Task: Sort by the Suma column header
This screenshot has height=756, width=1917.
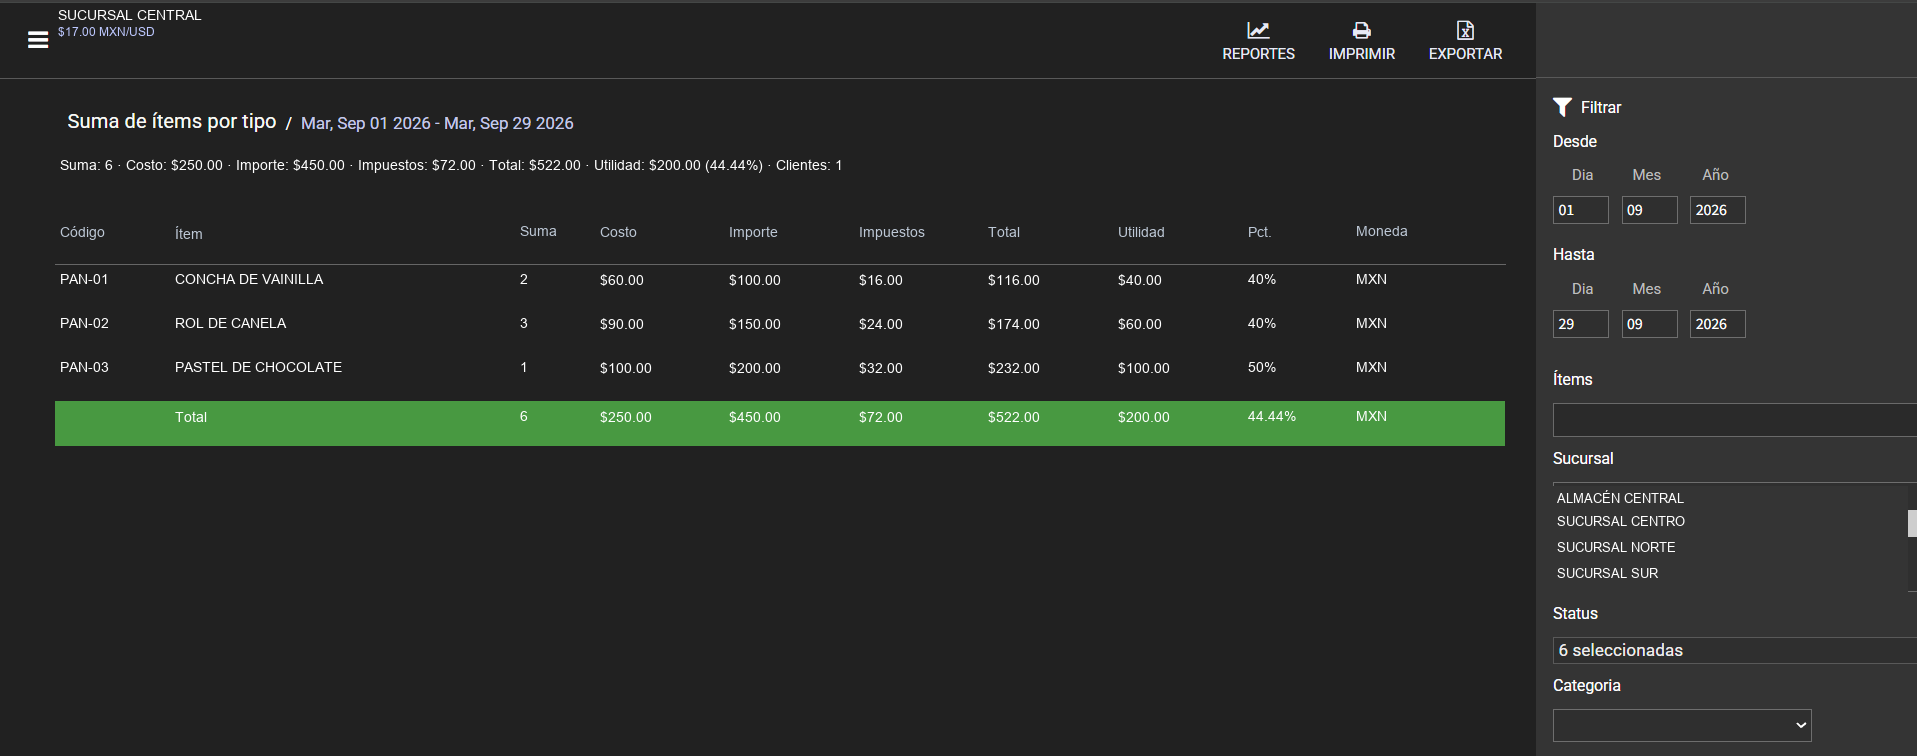Action: click(x=538, y=231)
